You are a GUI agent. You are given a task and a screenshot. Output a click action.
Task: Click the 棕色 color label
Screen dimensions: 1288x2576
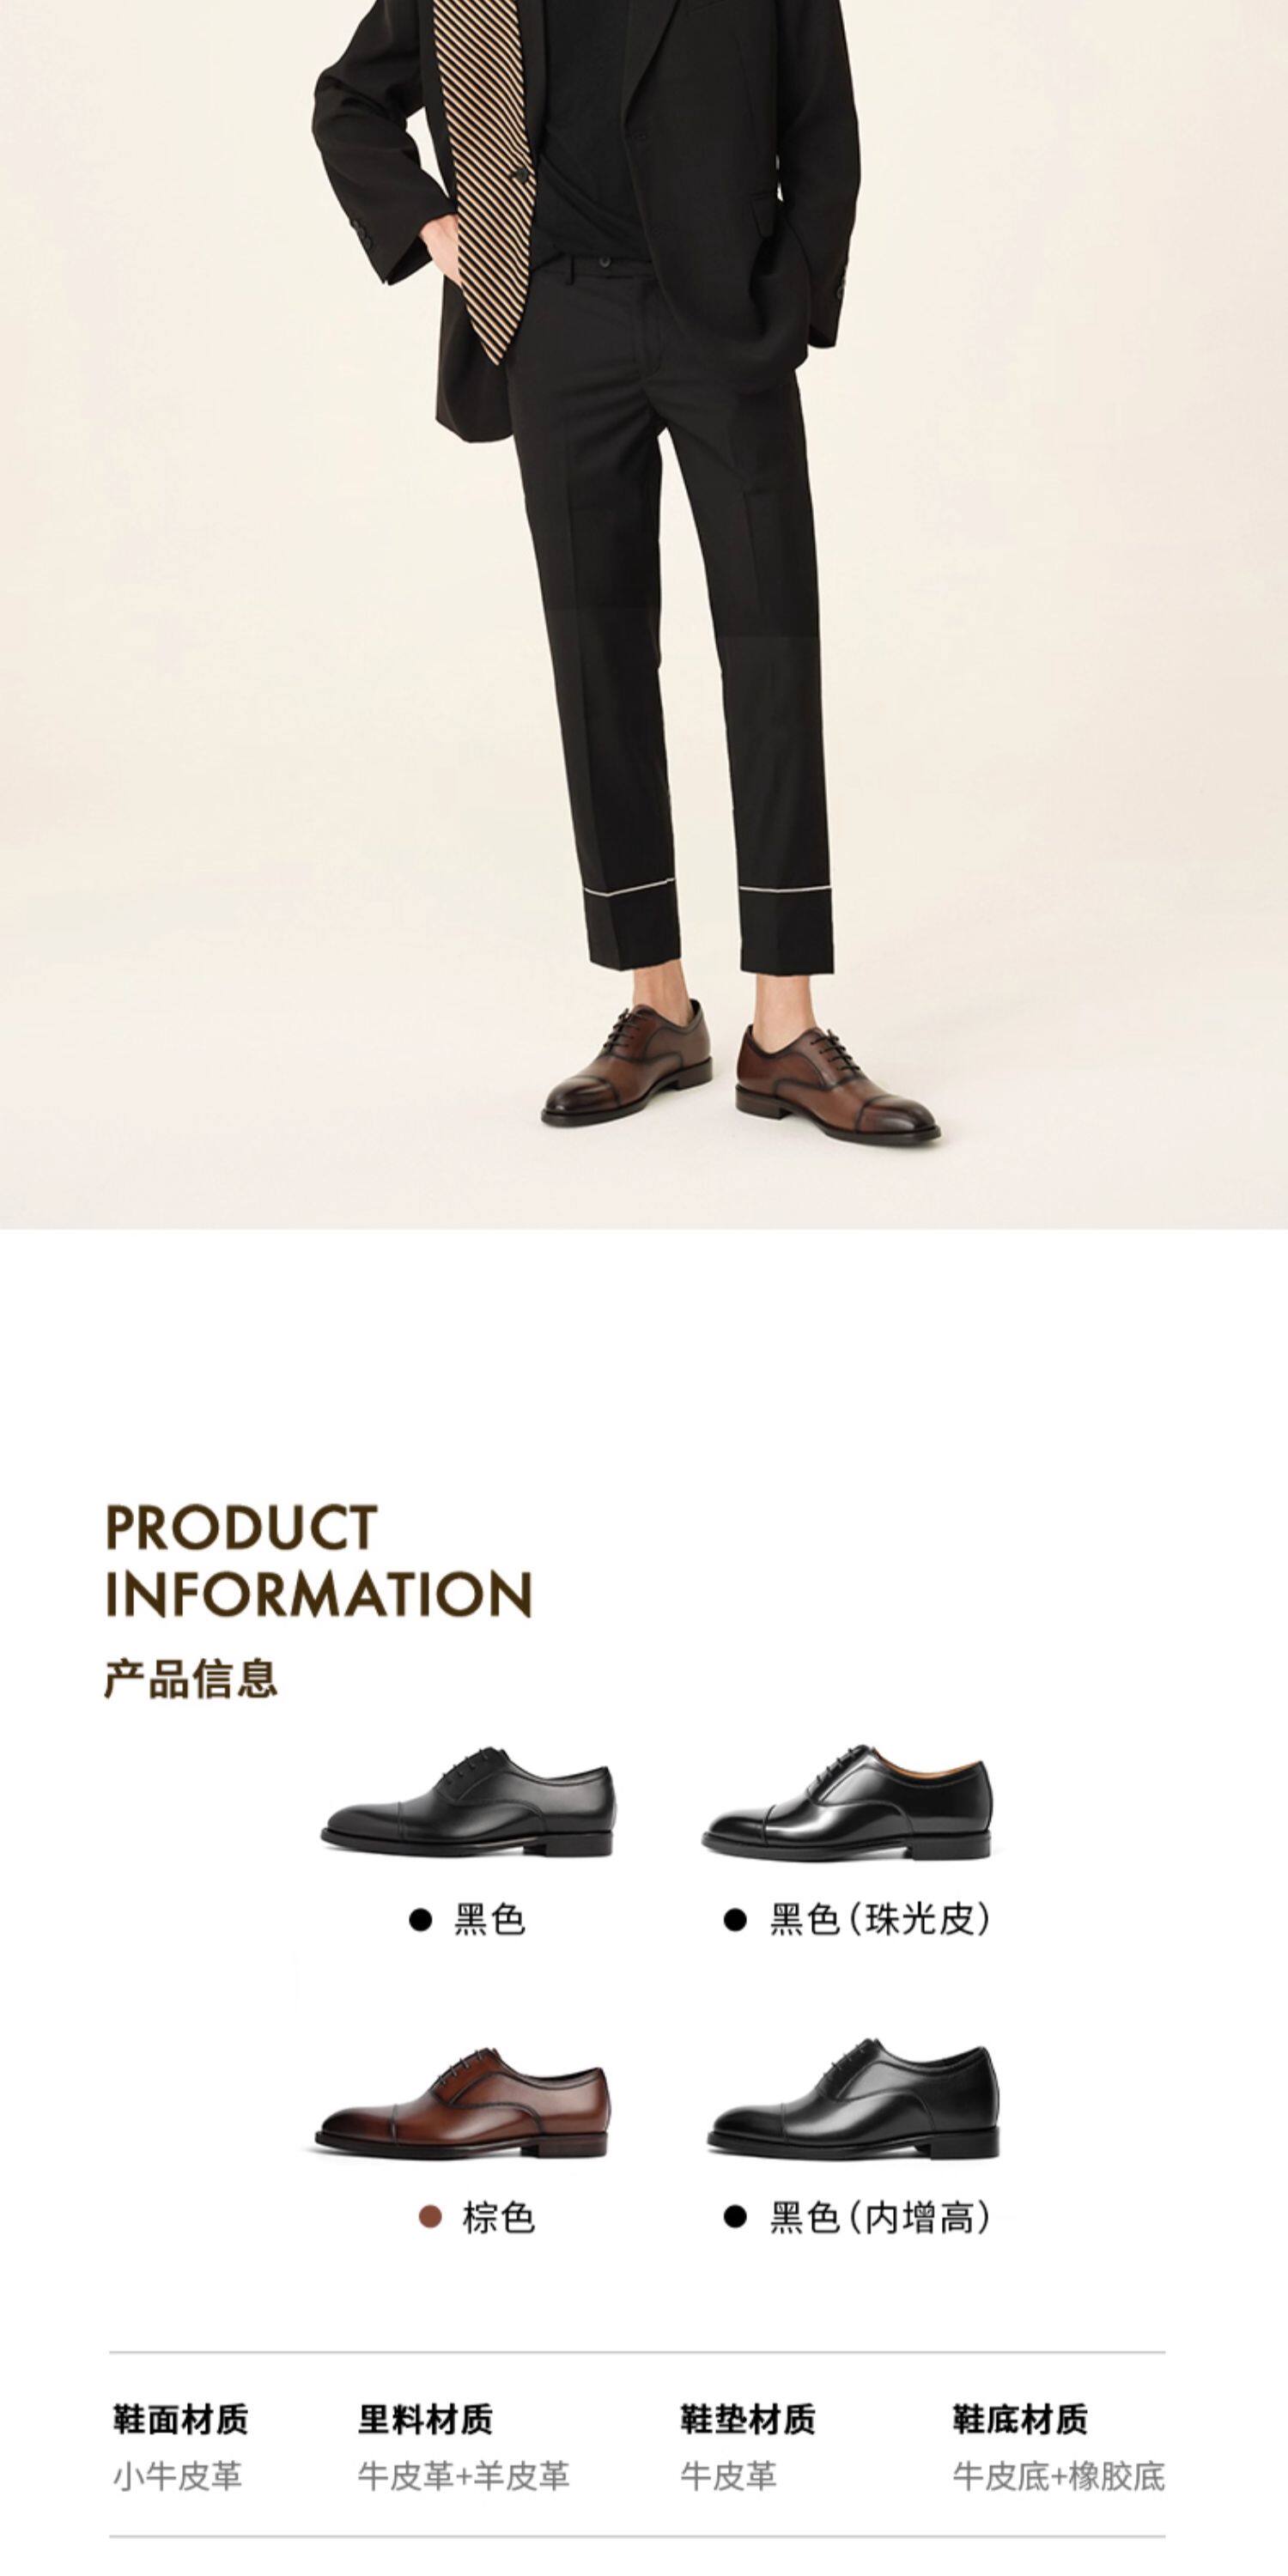coord(498,2217)
